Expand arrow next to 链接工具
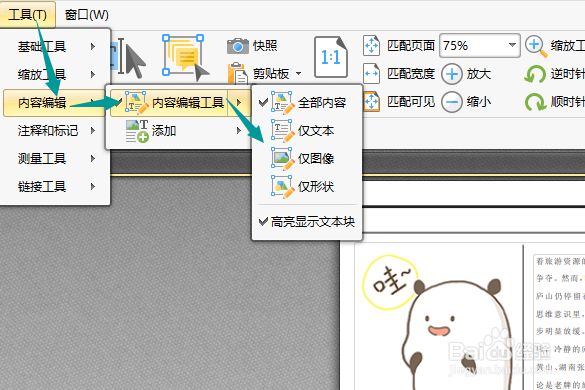585x390 pixels. (x=93, y=186)
